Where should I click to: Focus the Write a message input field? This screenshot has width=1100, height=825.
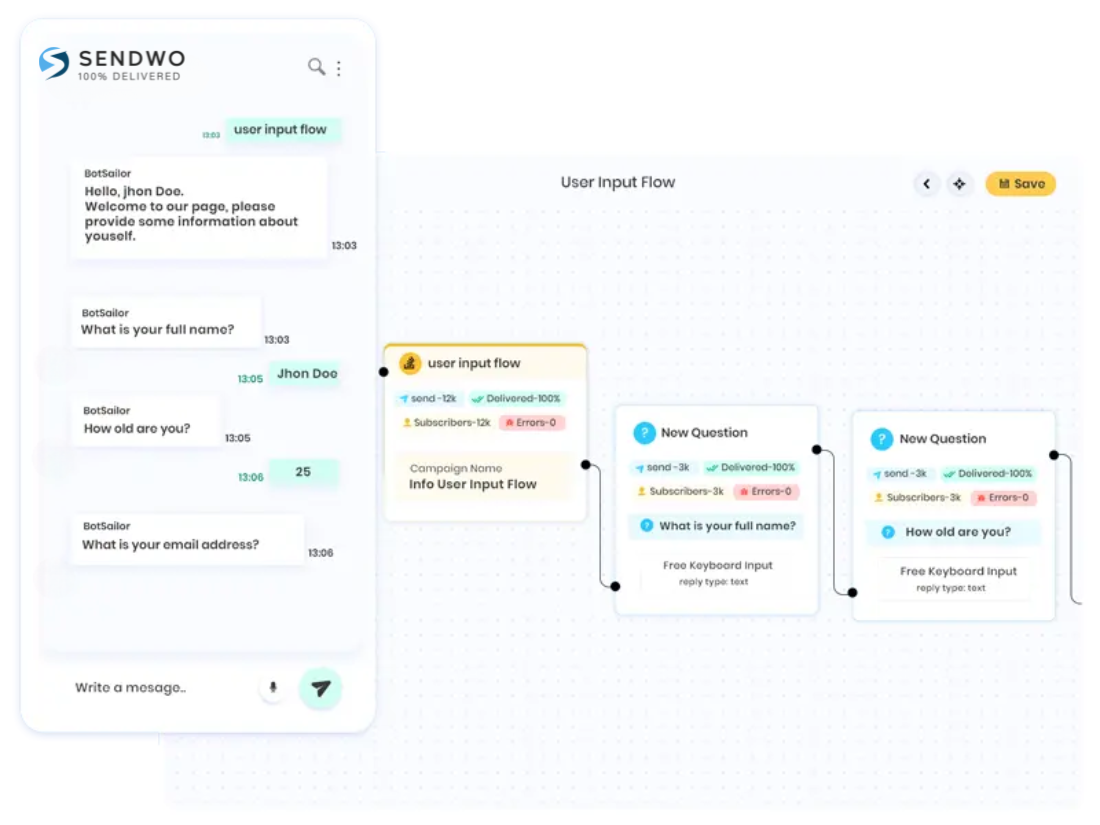tap(161, 688)
